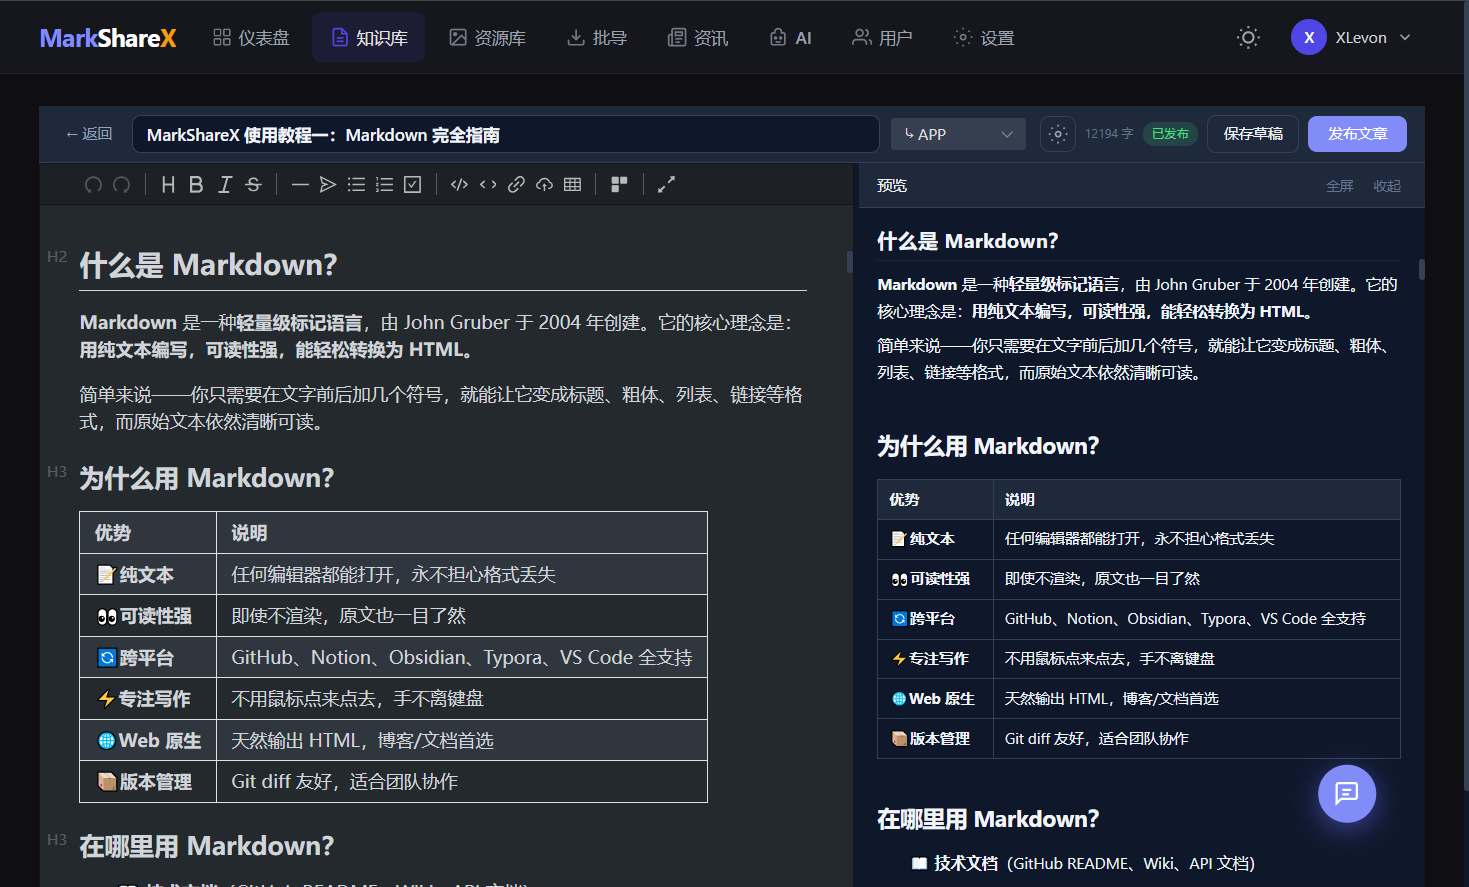The image size is (1469, 887).
Task: Switch to 知识库 section
Action: pyautogui.click(x=369, y=38)
